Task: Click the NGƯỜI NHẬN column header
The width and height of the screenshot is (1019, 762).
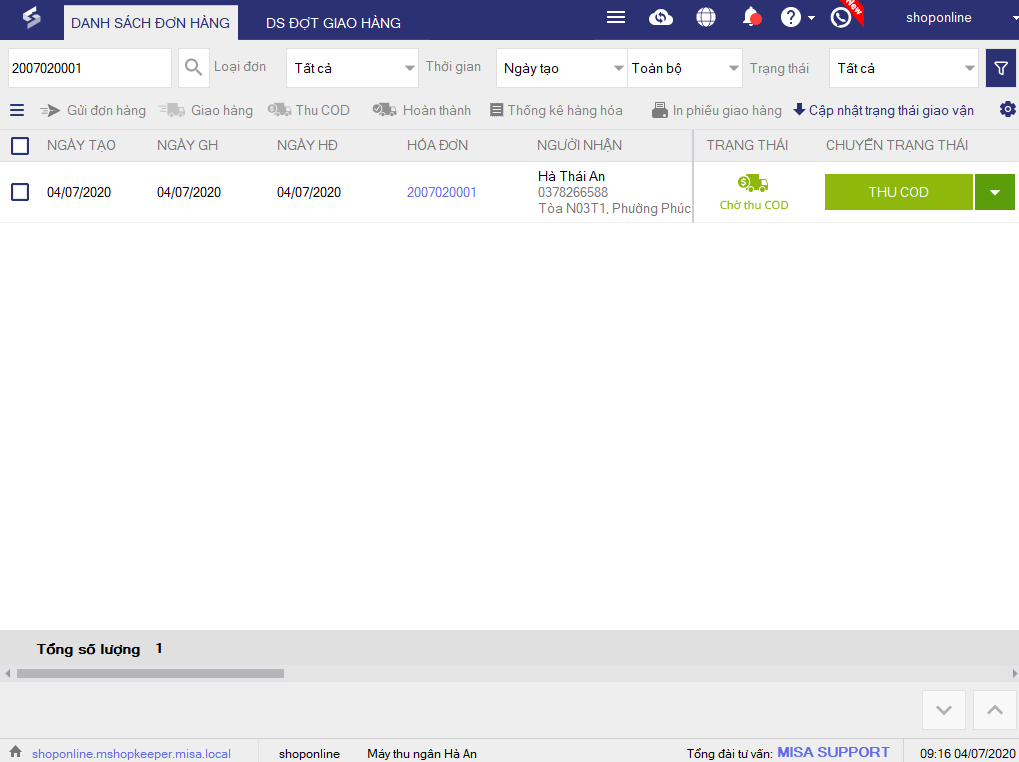Action: point(579,146)
